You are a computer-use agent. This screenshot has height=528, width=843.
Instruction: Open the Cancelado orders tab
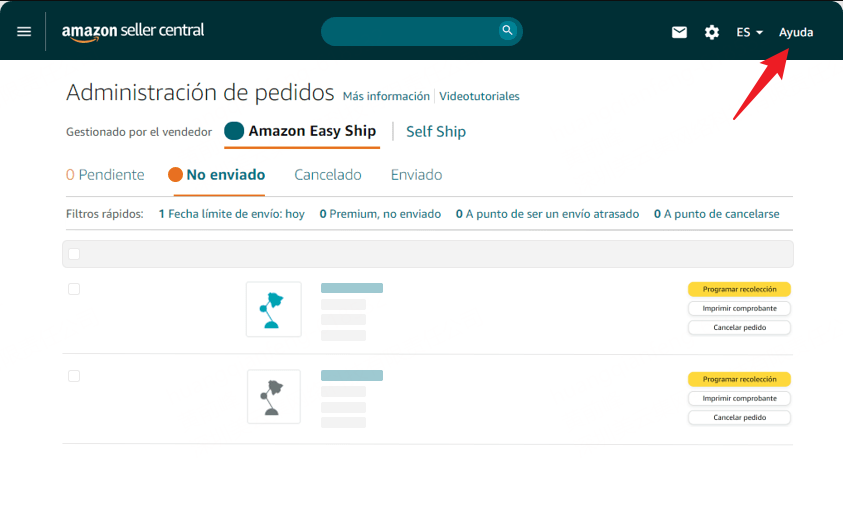(x=327, y=175)
